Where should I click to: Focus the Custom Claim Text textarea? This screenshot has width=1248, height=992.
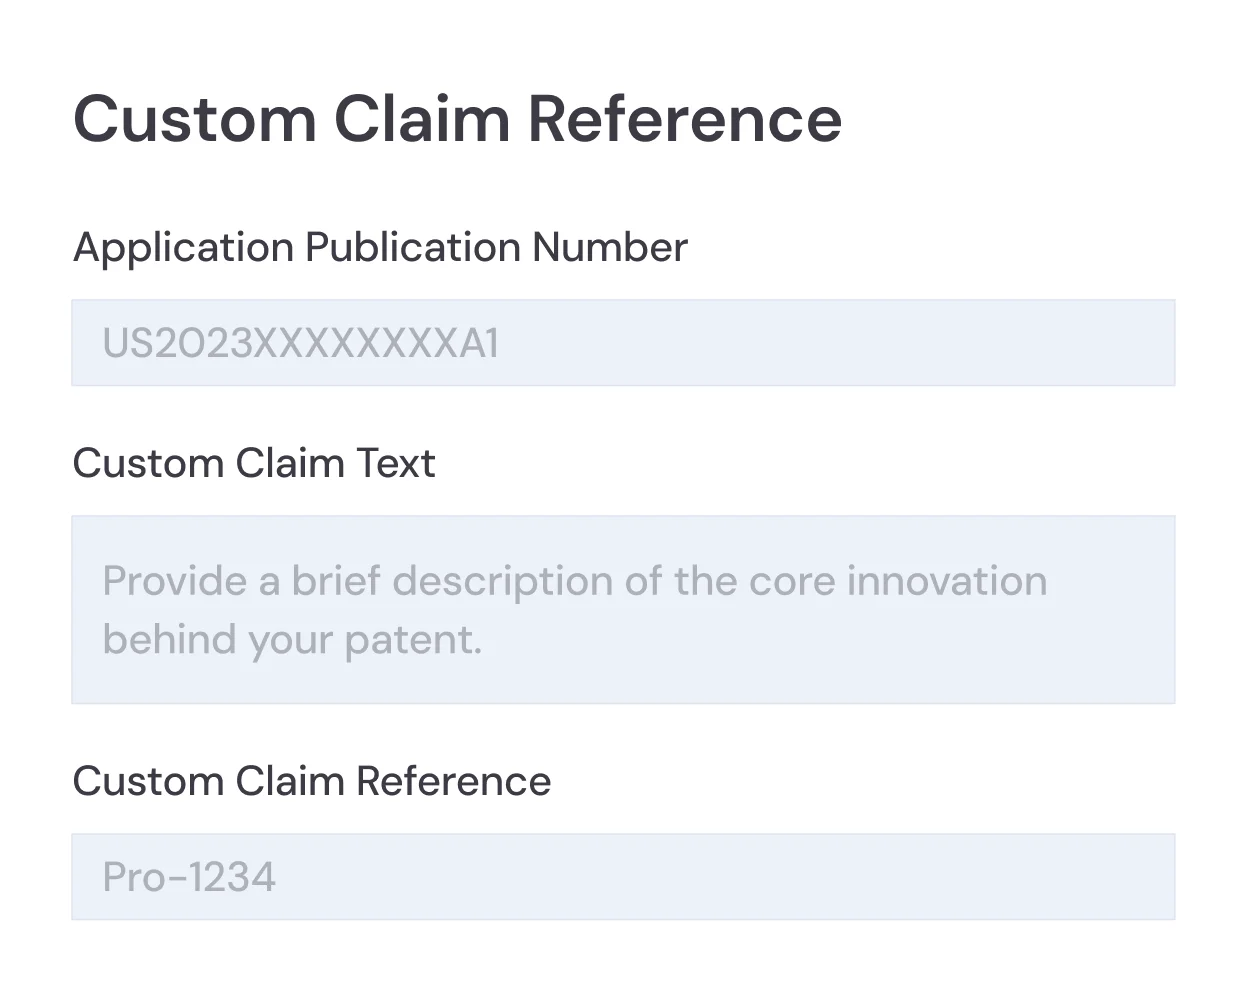coord(622,609)
